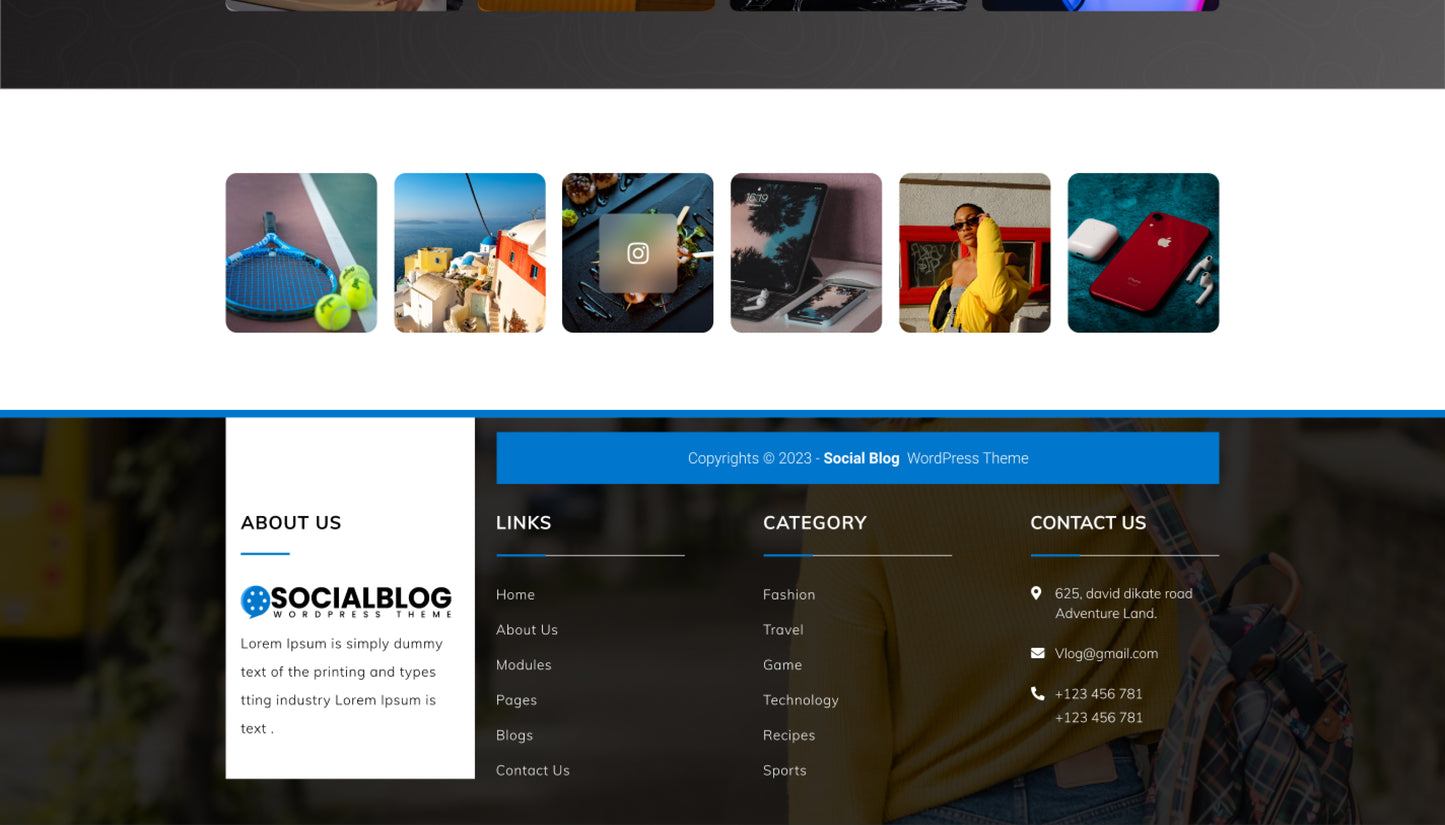
Task: Select the Technology category
Action: pyautogui.click(x=800, y=699)
